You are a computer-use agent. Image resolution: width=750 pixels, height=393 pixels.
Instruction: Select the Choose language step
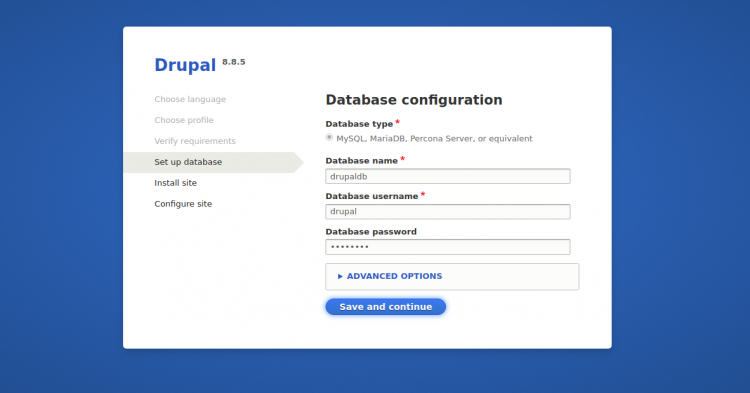coord(190,99)
